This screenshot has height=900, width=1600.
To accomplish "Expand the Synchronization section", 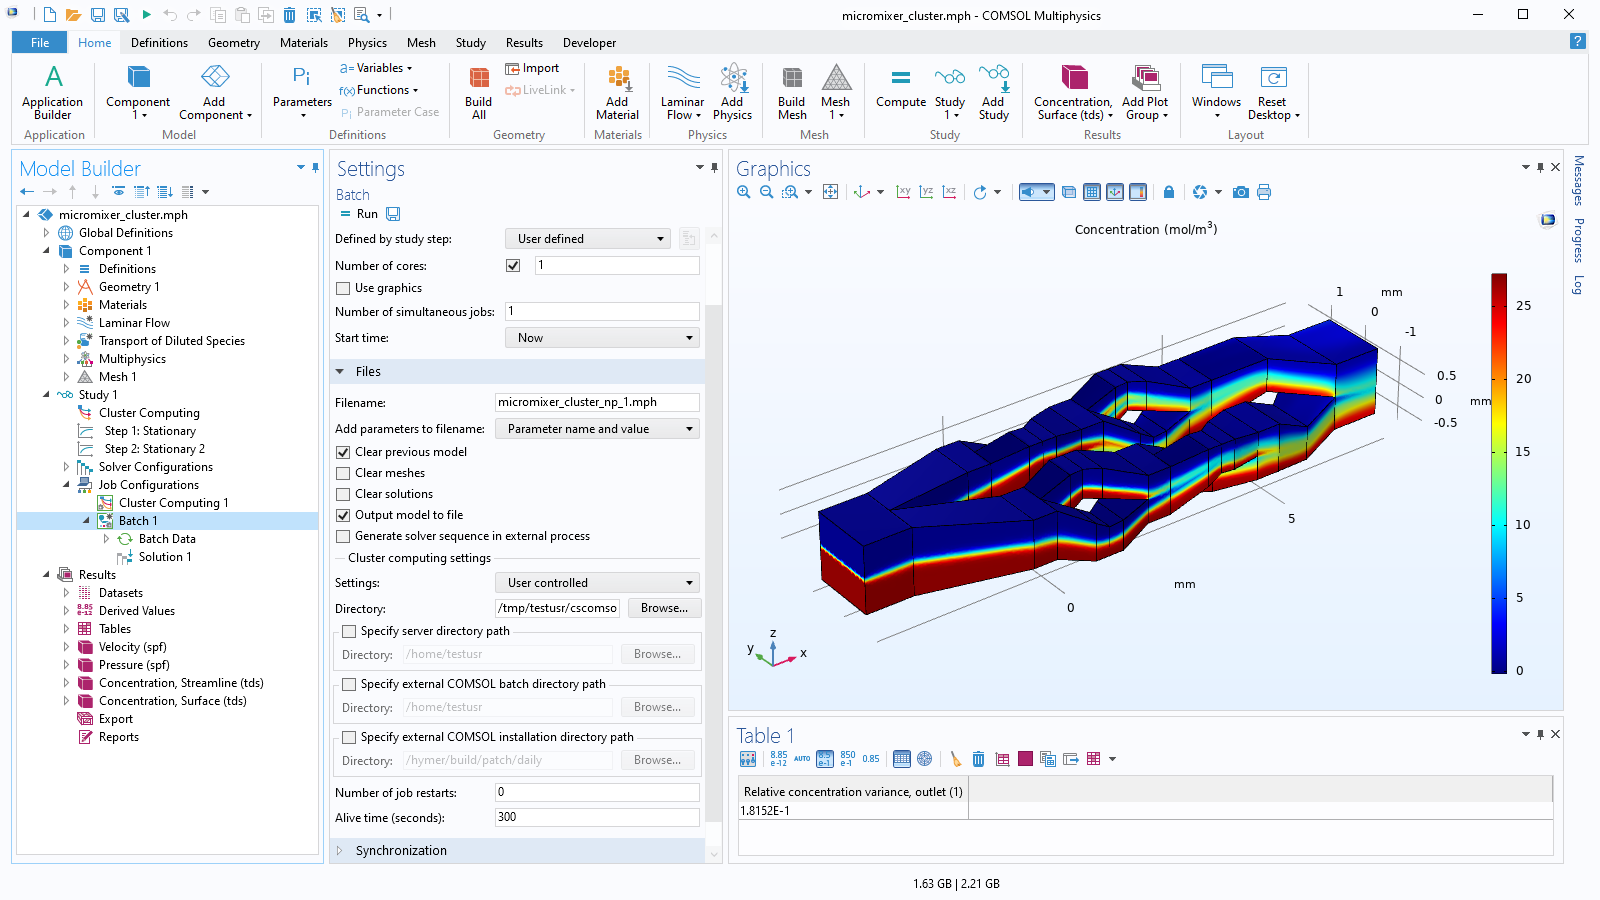I will pyautogui.click(x=401, y=850).
